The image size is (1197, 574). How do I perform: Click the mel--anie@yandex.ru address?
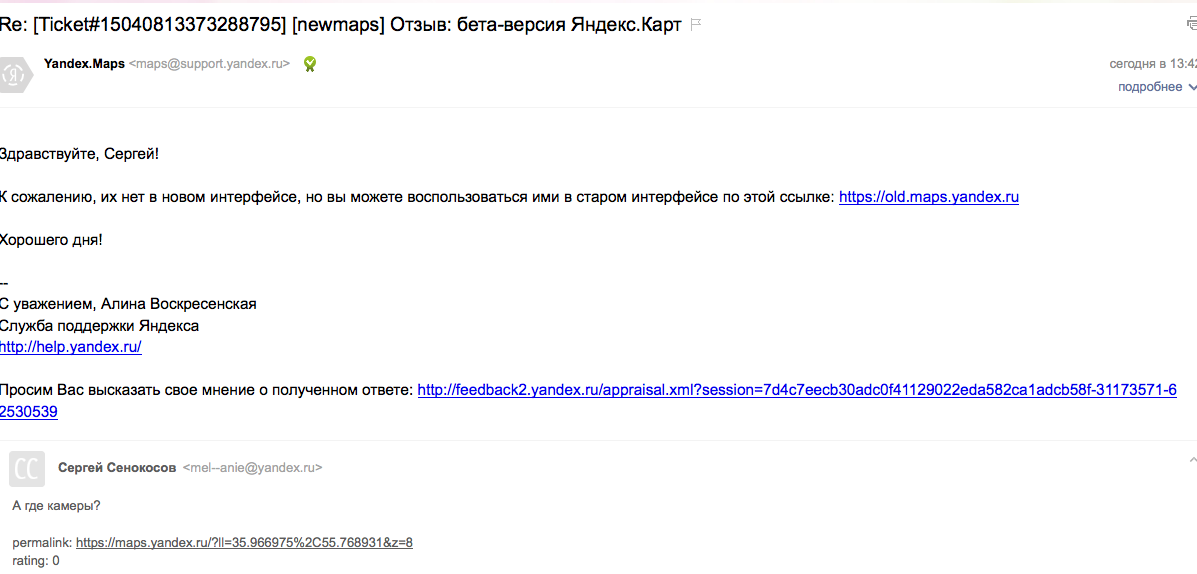click(253, 466)
